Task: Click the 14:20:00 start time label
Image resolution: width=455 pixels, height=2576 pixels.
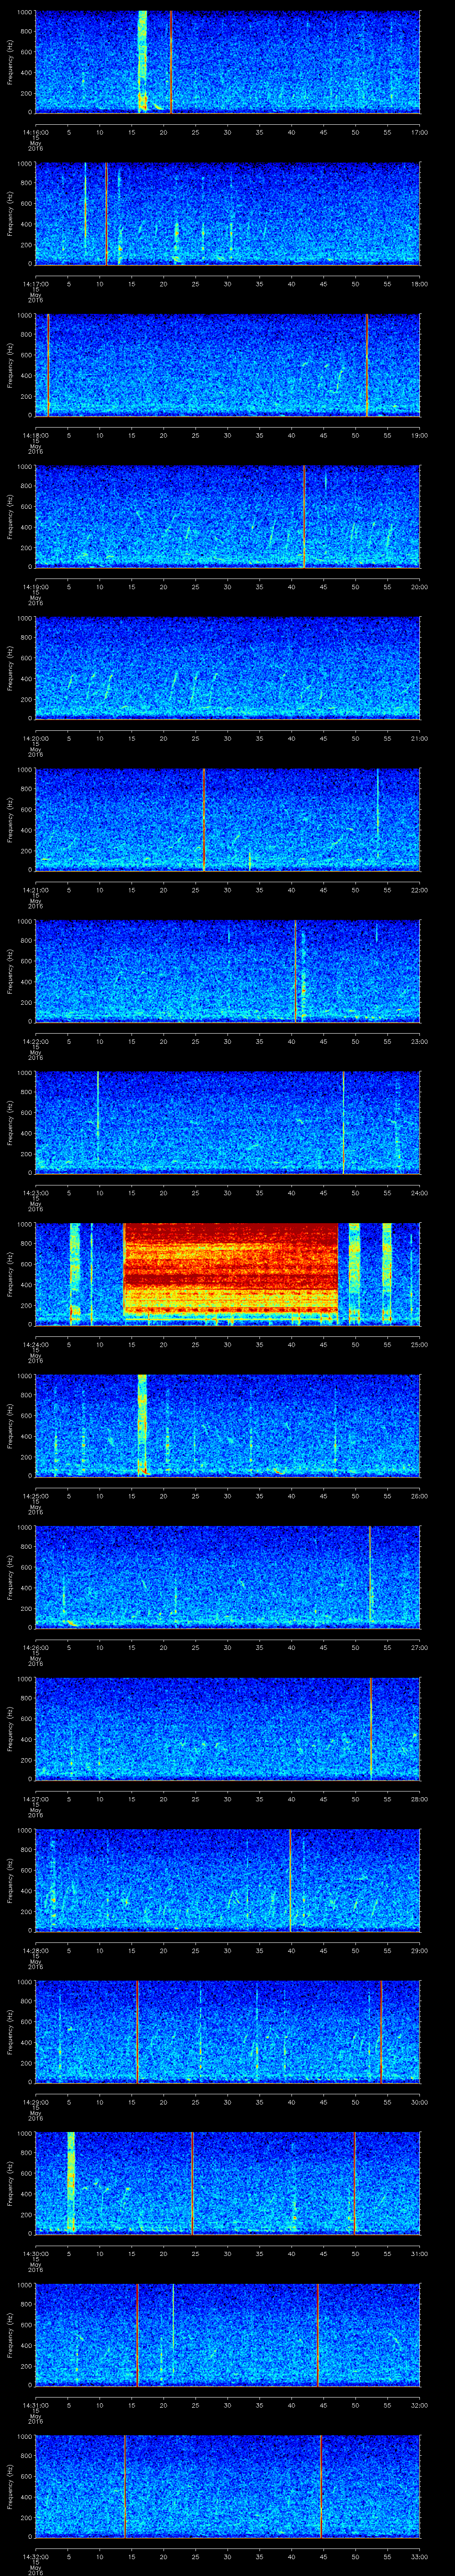Action: [x=35, y=738]
